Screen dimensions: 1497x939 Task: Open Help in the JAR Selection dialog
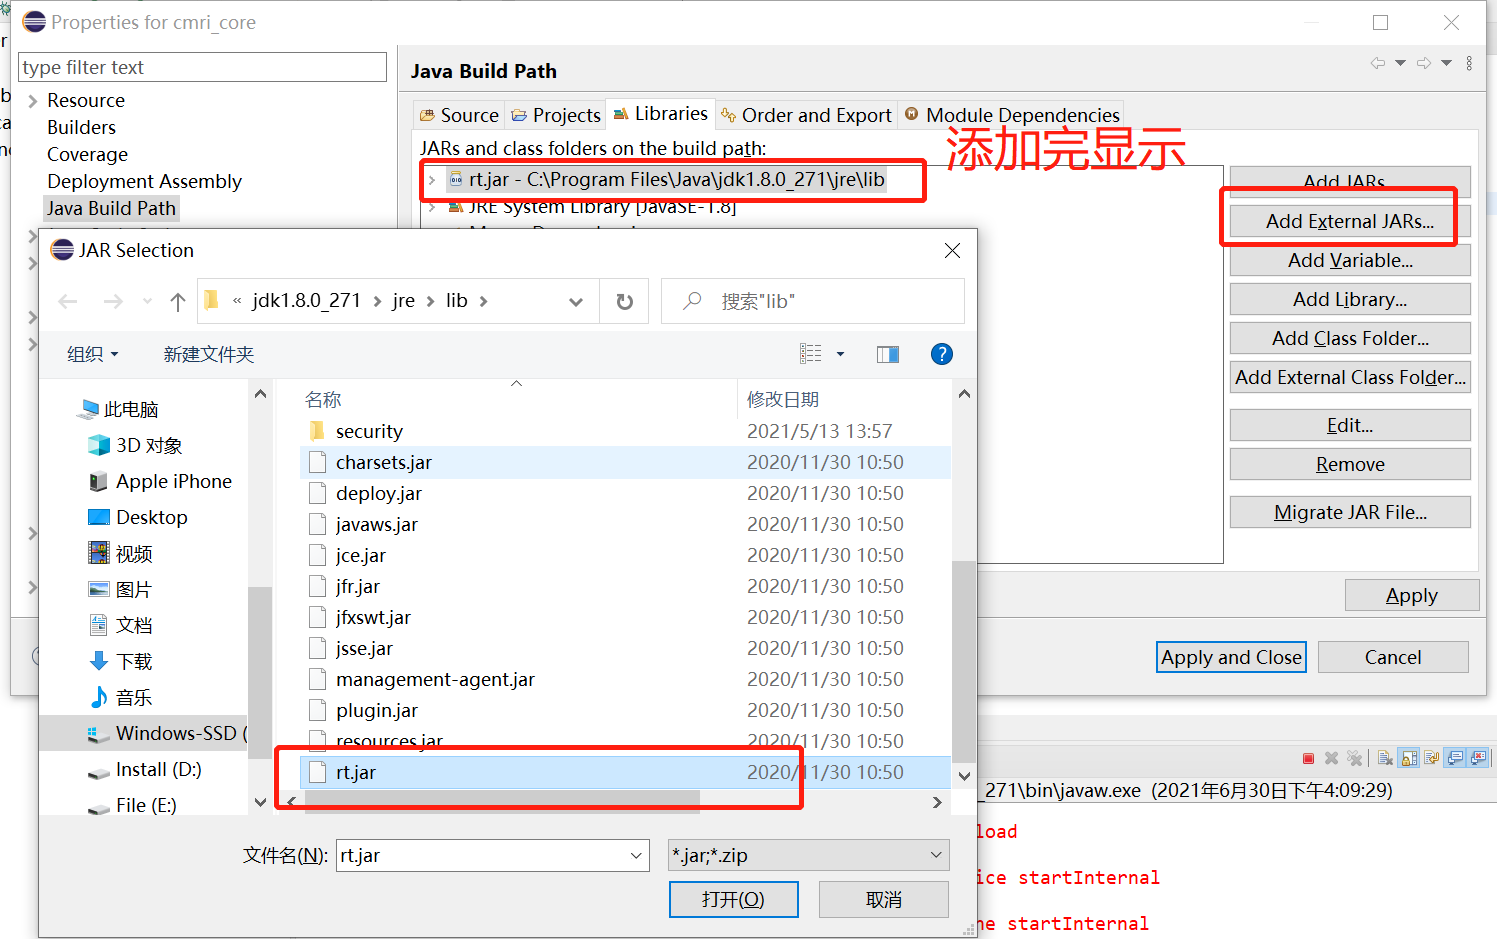coord(941,353)
